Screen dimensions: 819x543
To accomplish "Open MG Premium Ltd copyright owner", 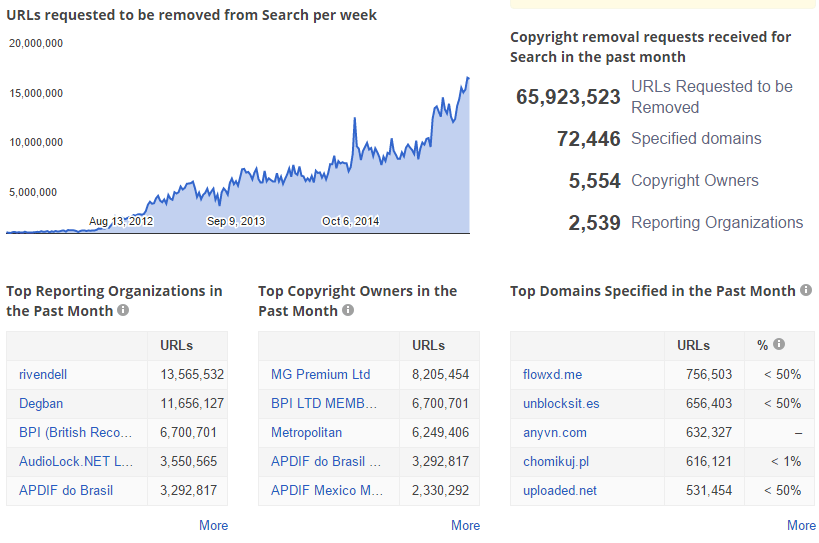I will (320, 374).
